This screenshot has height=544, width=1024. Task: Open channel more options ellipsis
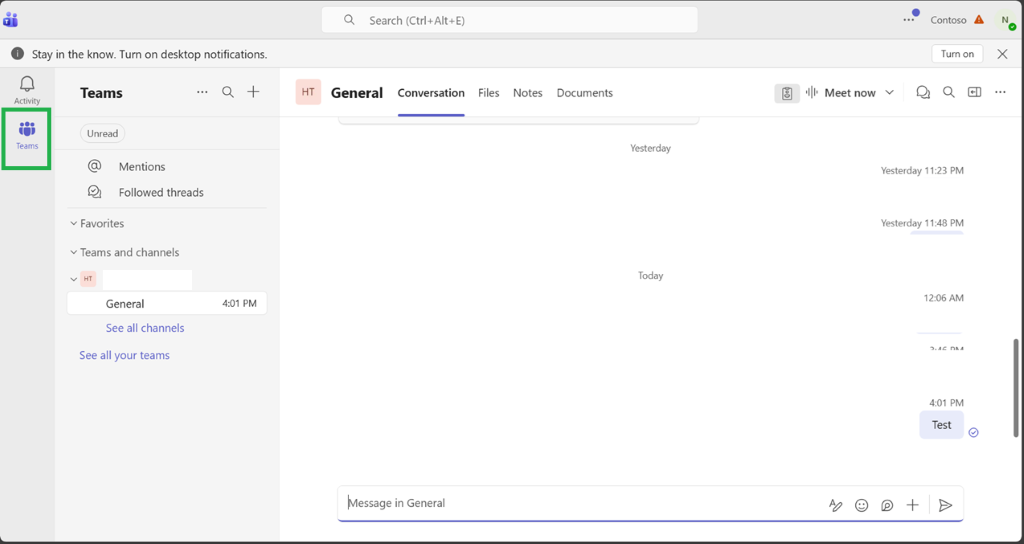(1000, 93)
